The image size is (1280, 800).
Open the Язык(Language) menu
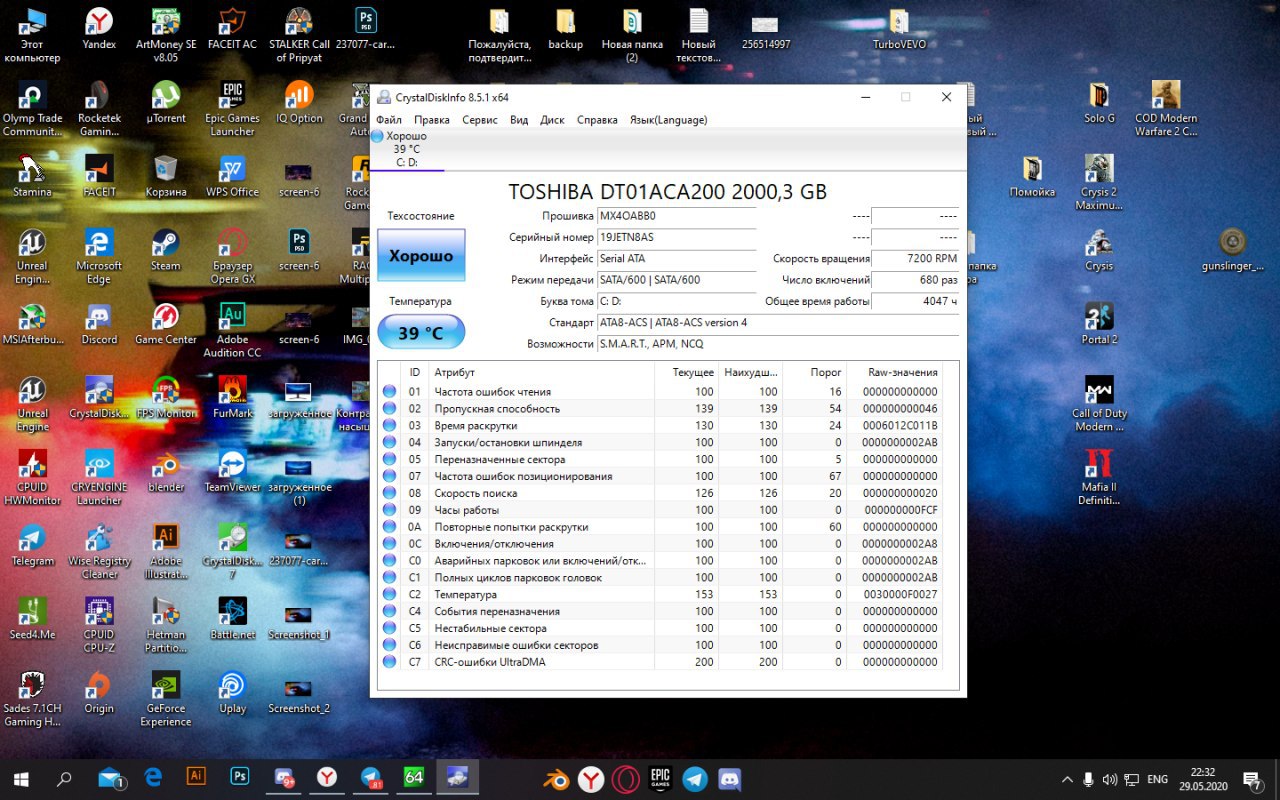[668, 119]
